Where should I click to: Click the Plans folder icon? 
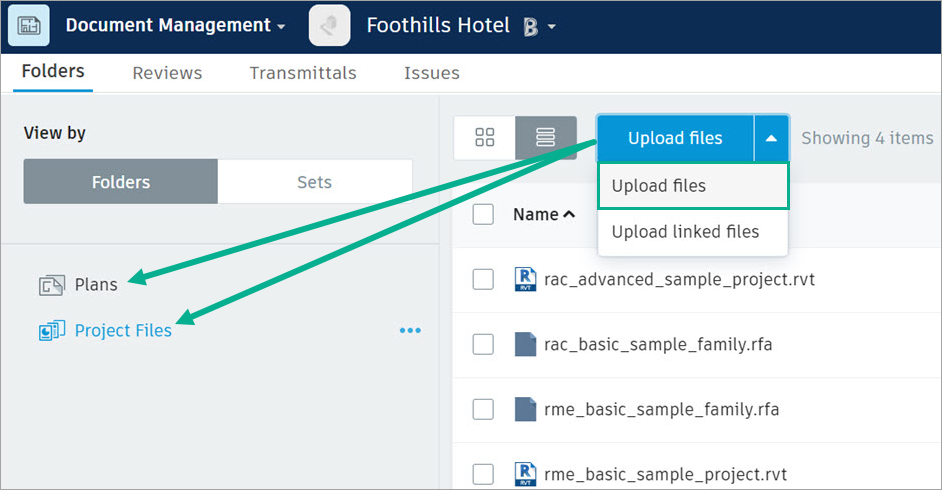(51, 285)
